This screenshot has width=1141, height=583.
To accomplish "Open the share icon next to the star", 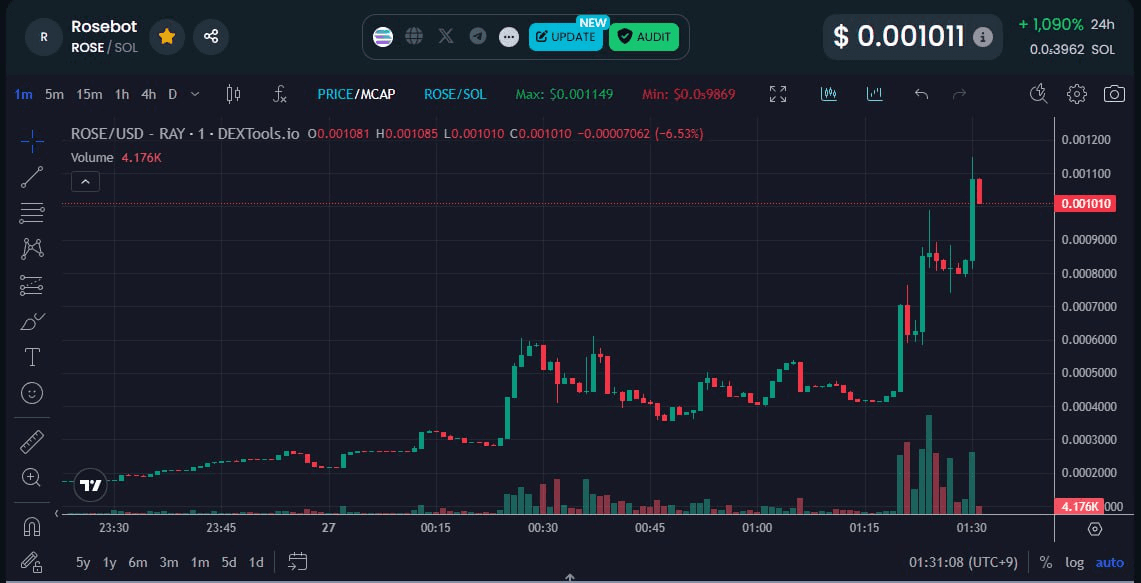I will point(211,36).
